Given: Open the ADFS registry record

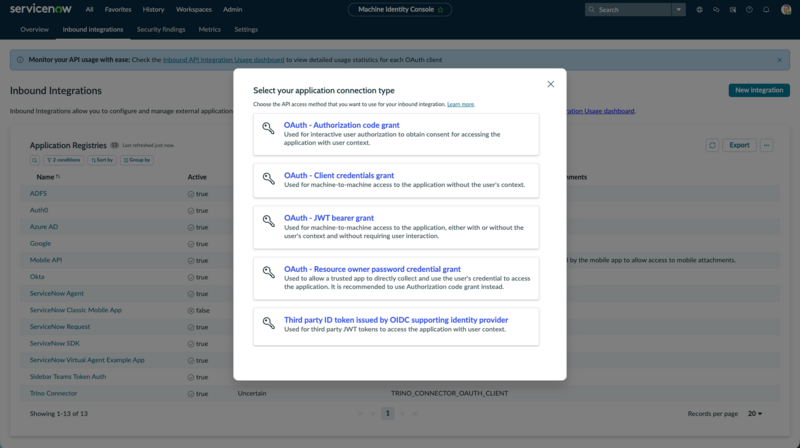Looking at the screenshot, I should tap(38, 193).
